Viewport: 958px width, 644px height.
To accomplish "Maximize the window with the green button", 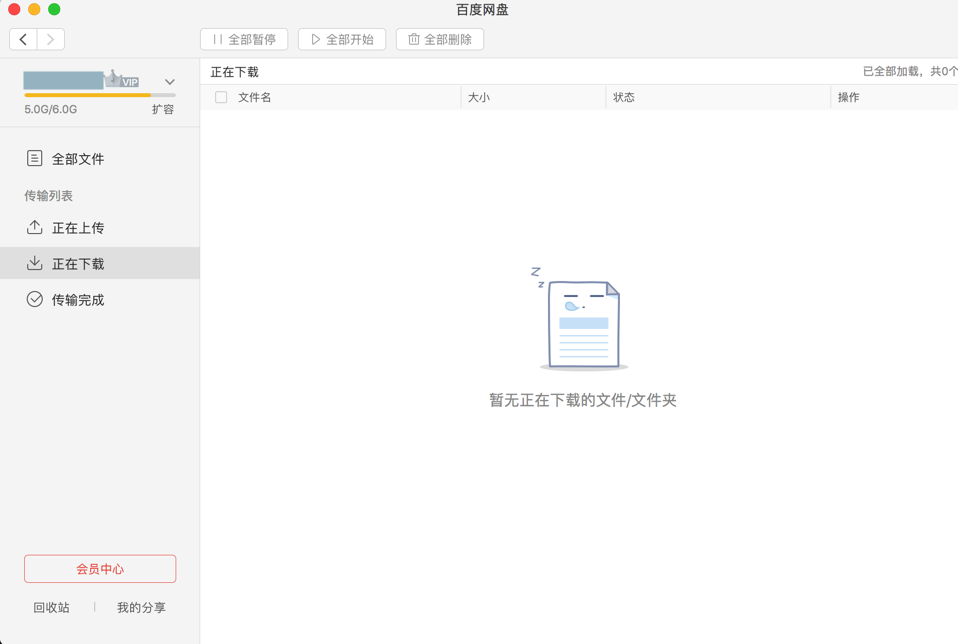I will 54,9.
